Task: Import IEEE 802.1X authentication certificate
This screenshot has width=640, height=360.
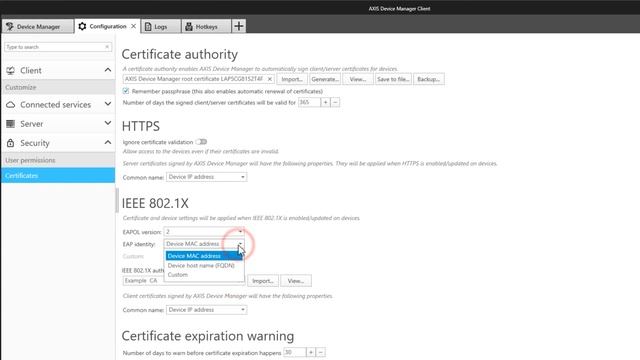Action: click(263, 281)
